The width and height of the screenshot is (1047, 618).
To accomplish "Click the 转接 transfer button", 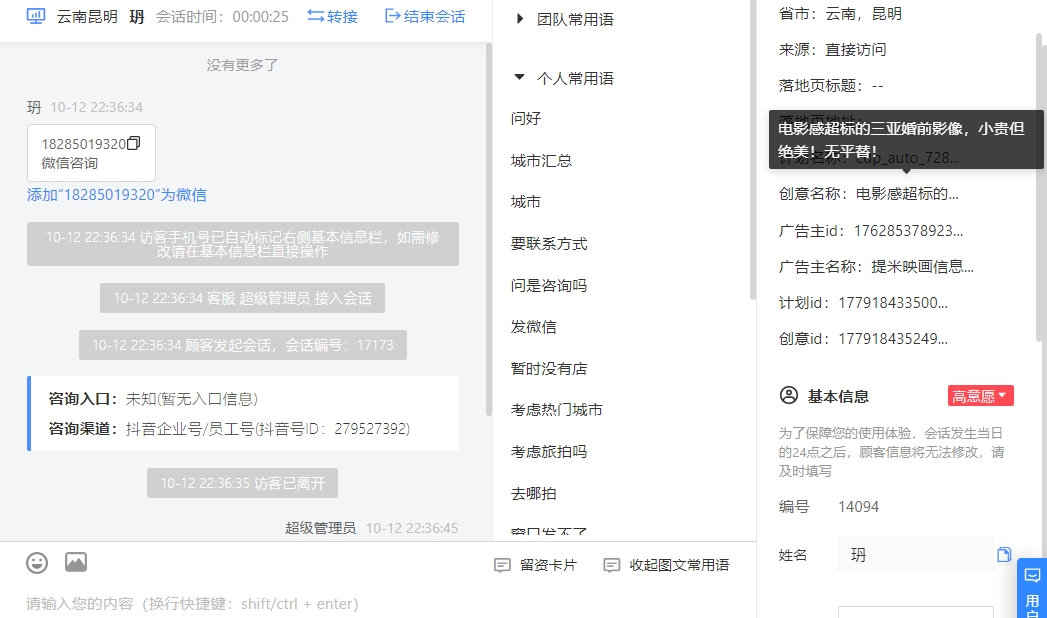I will (333, 16).
